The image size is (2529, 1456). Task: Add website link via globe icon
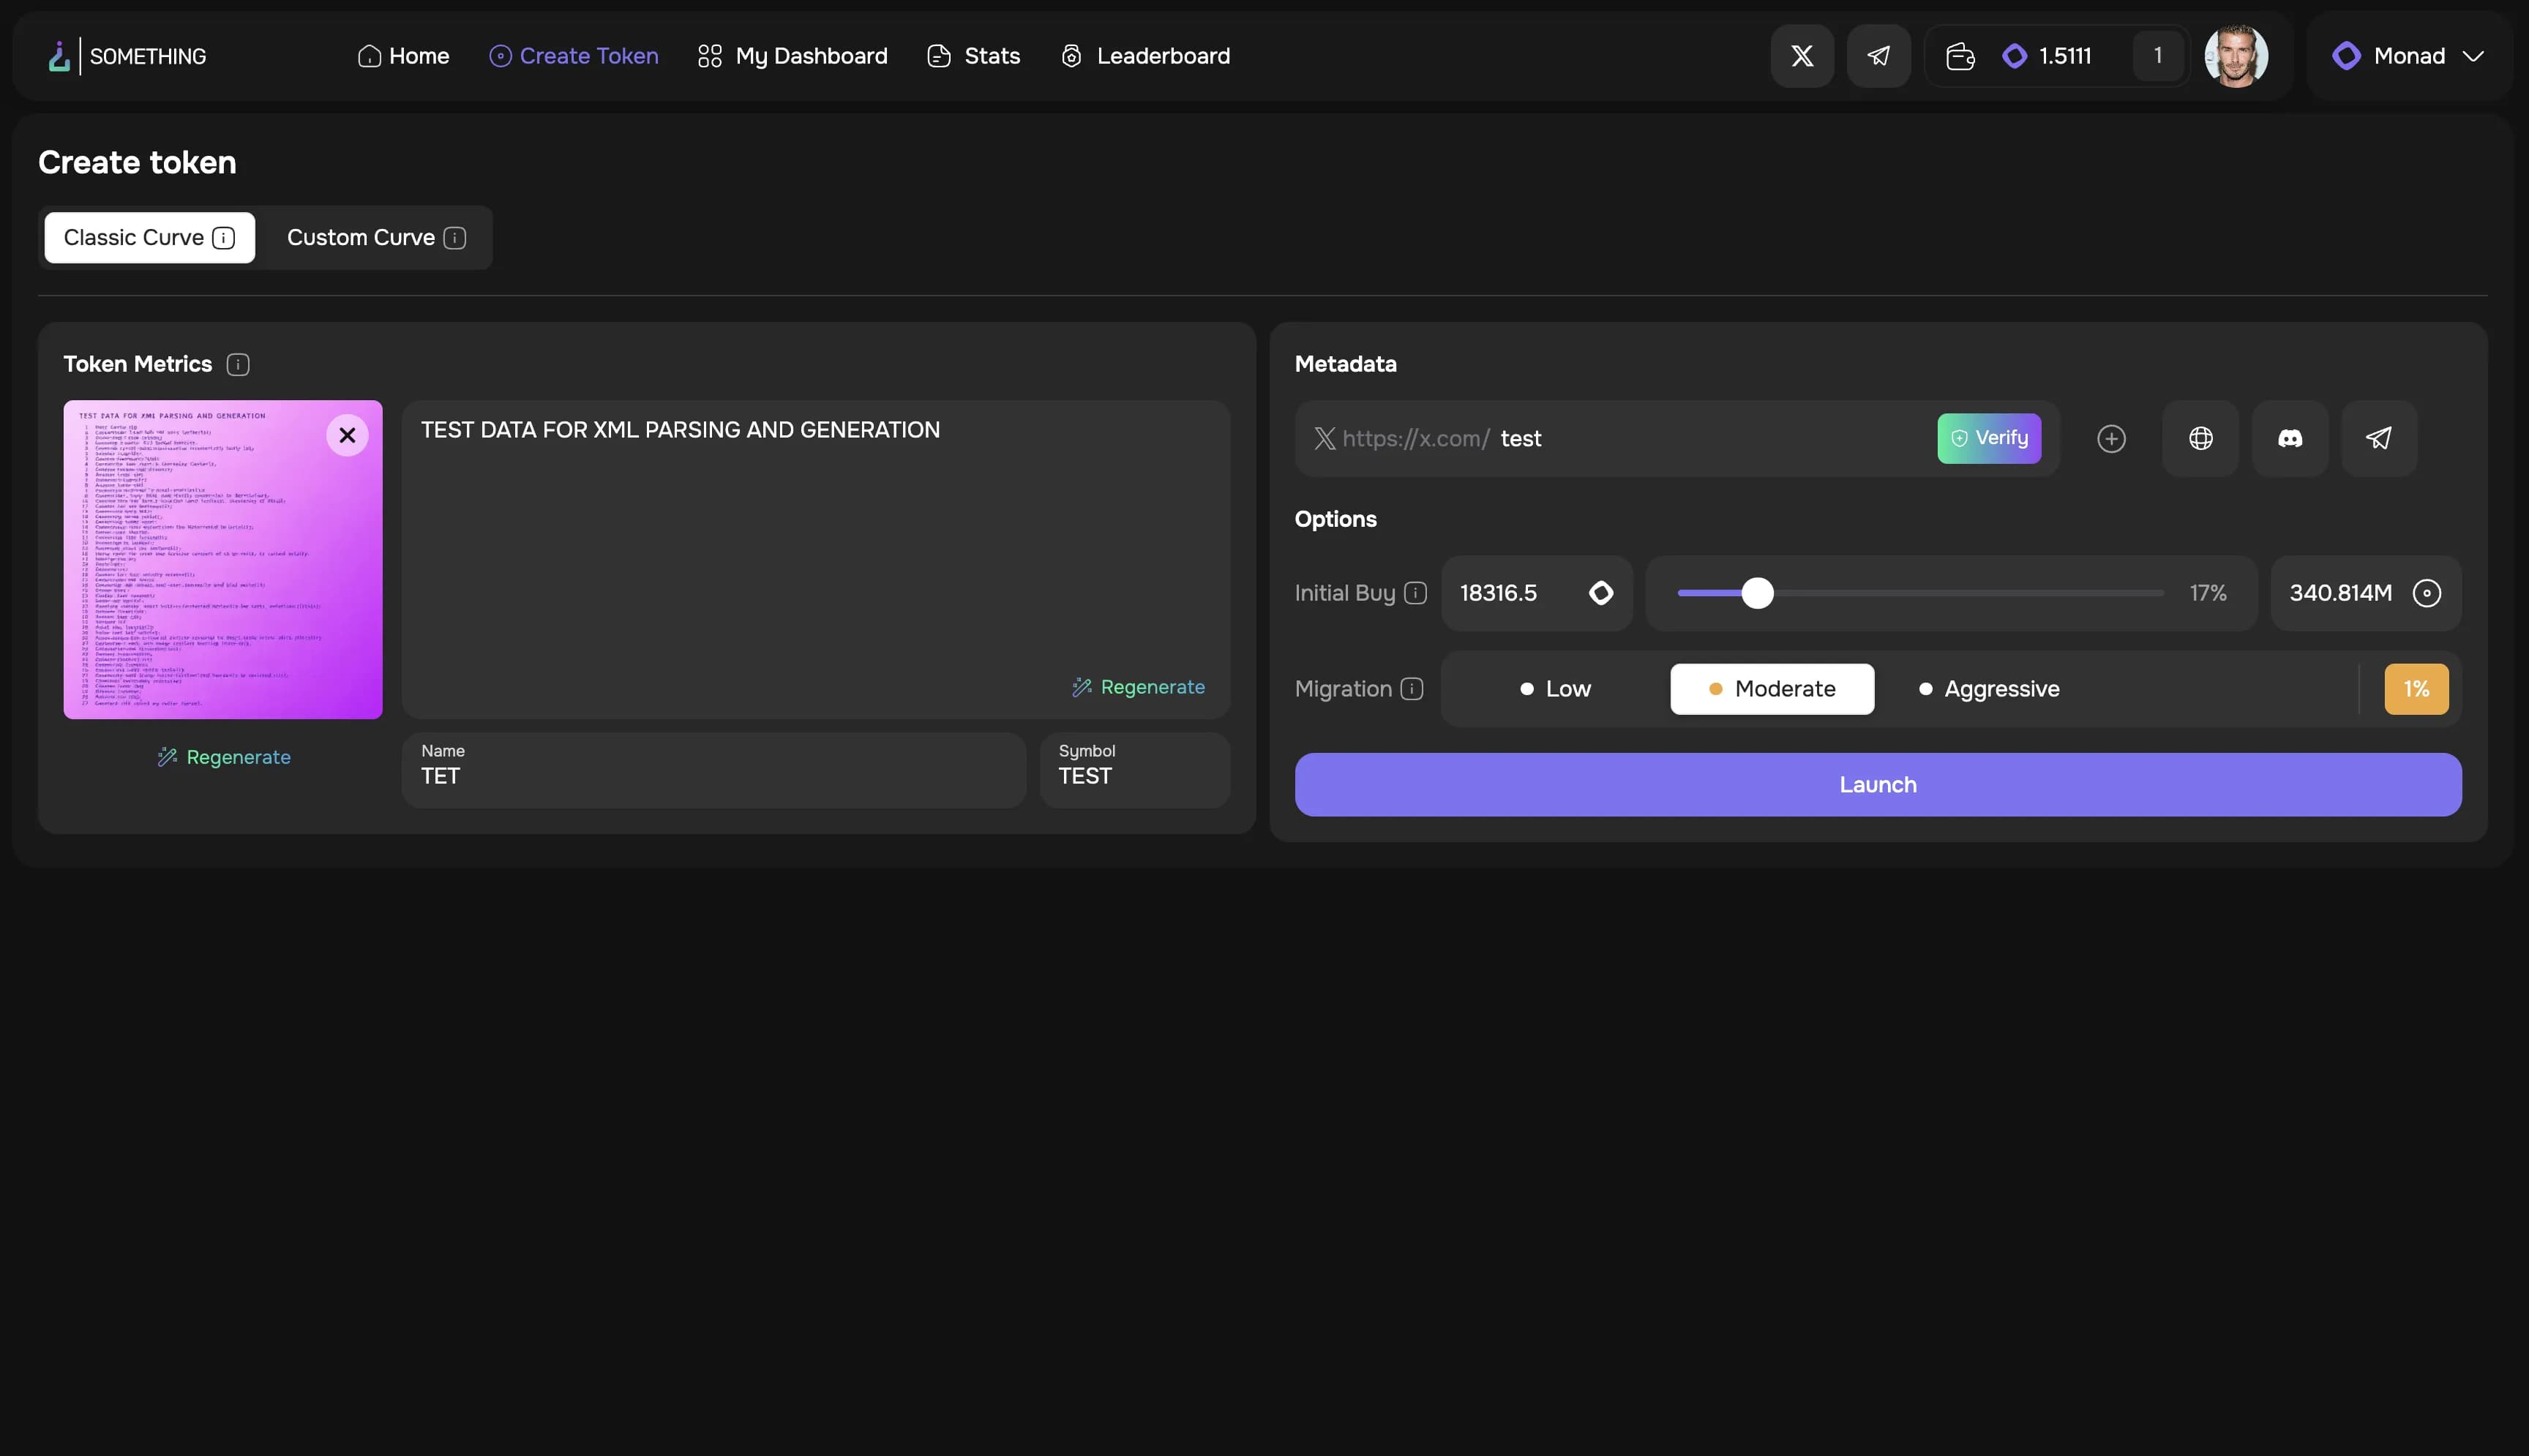click(x=2200, y=438)
